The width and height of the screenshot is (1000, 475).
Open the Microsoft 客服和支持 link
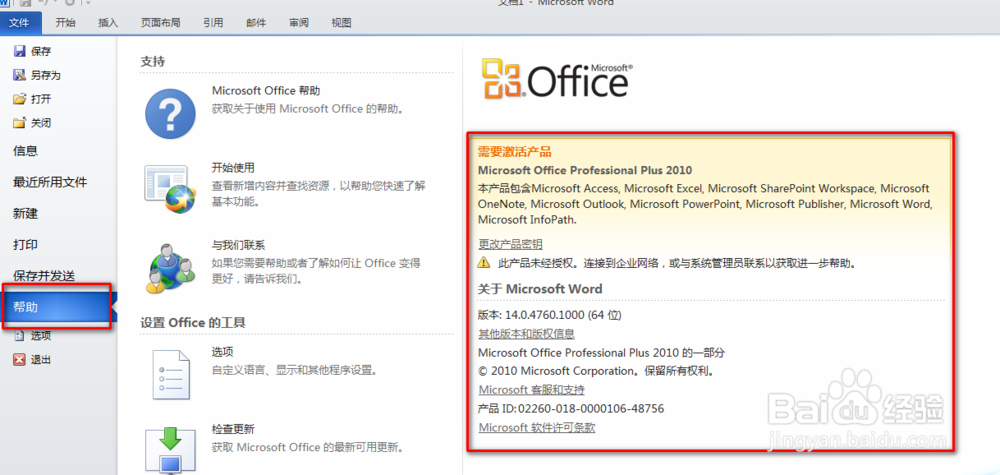point(531,390)
